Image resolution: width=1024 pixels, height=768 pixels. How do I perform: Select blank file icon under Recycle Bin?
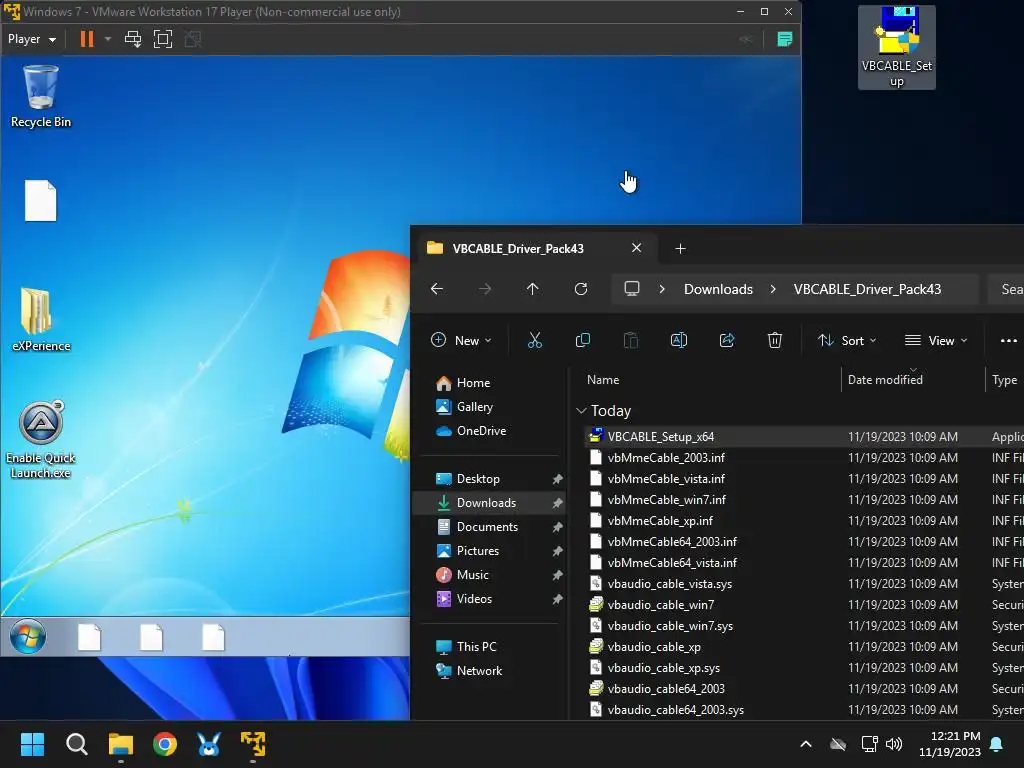(x=40, y=200)
